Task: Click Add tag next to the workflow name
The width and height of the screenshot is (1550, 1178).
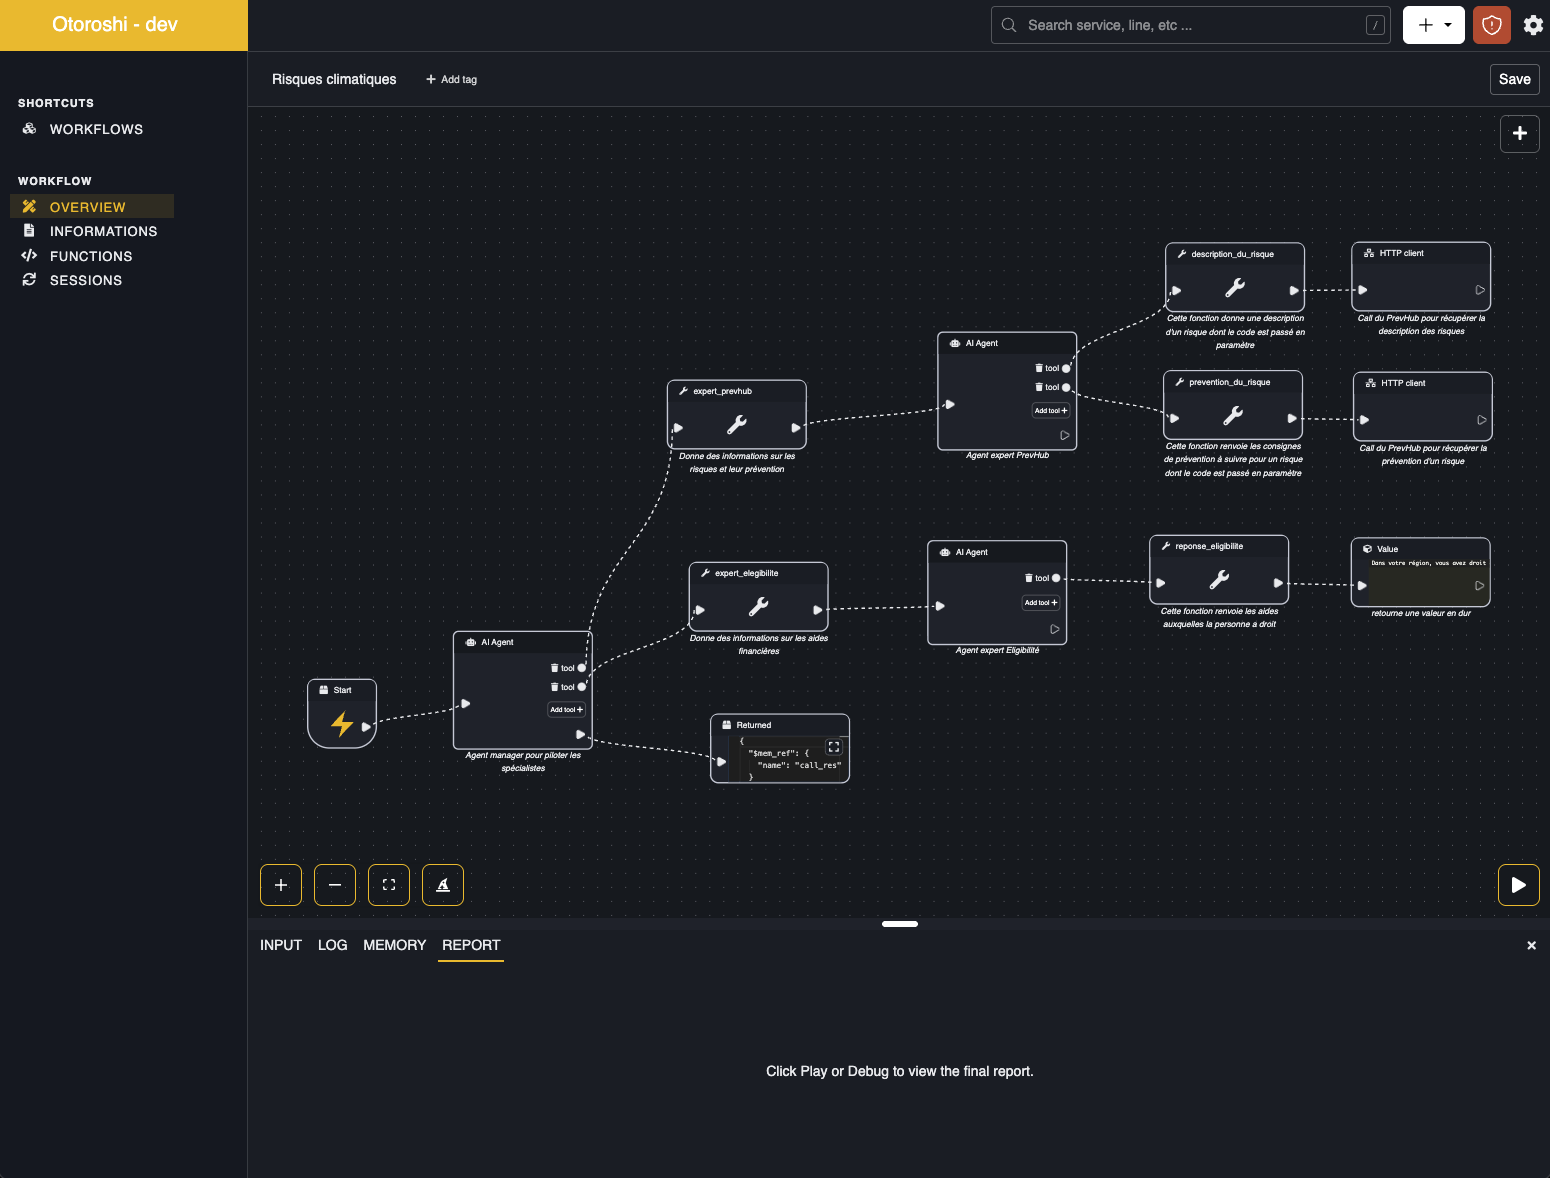Action: [x=452, y=79]
